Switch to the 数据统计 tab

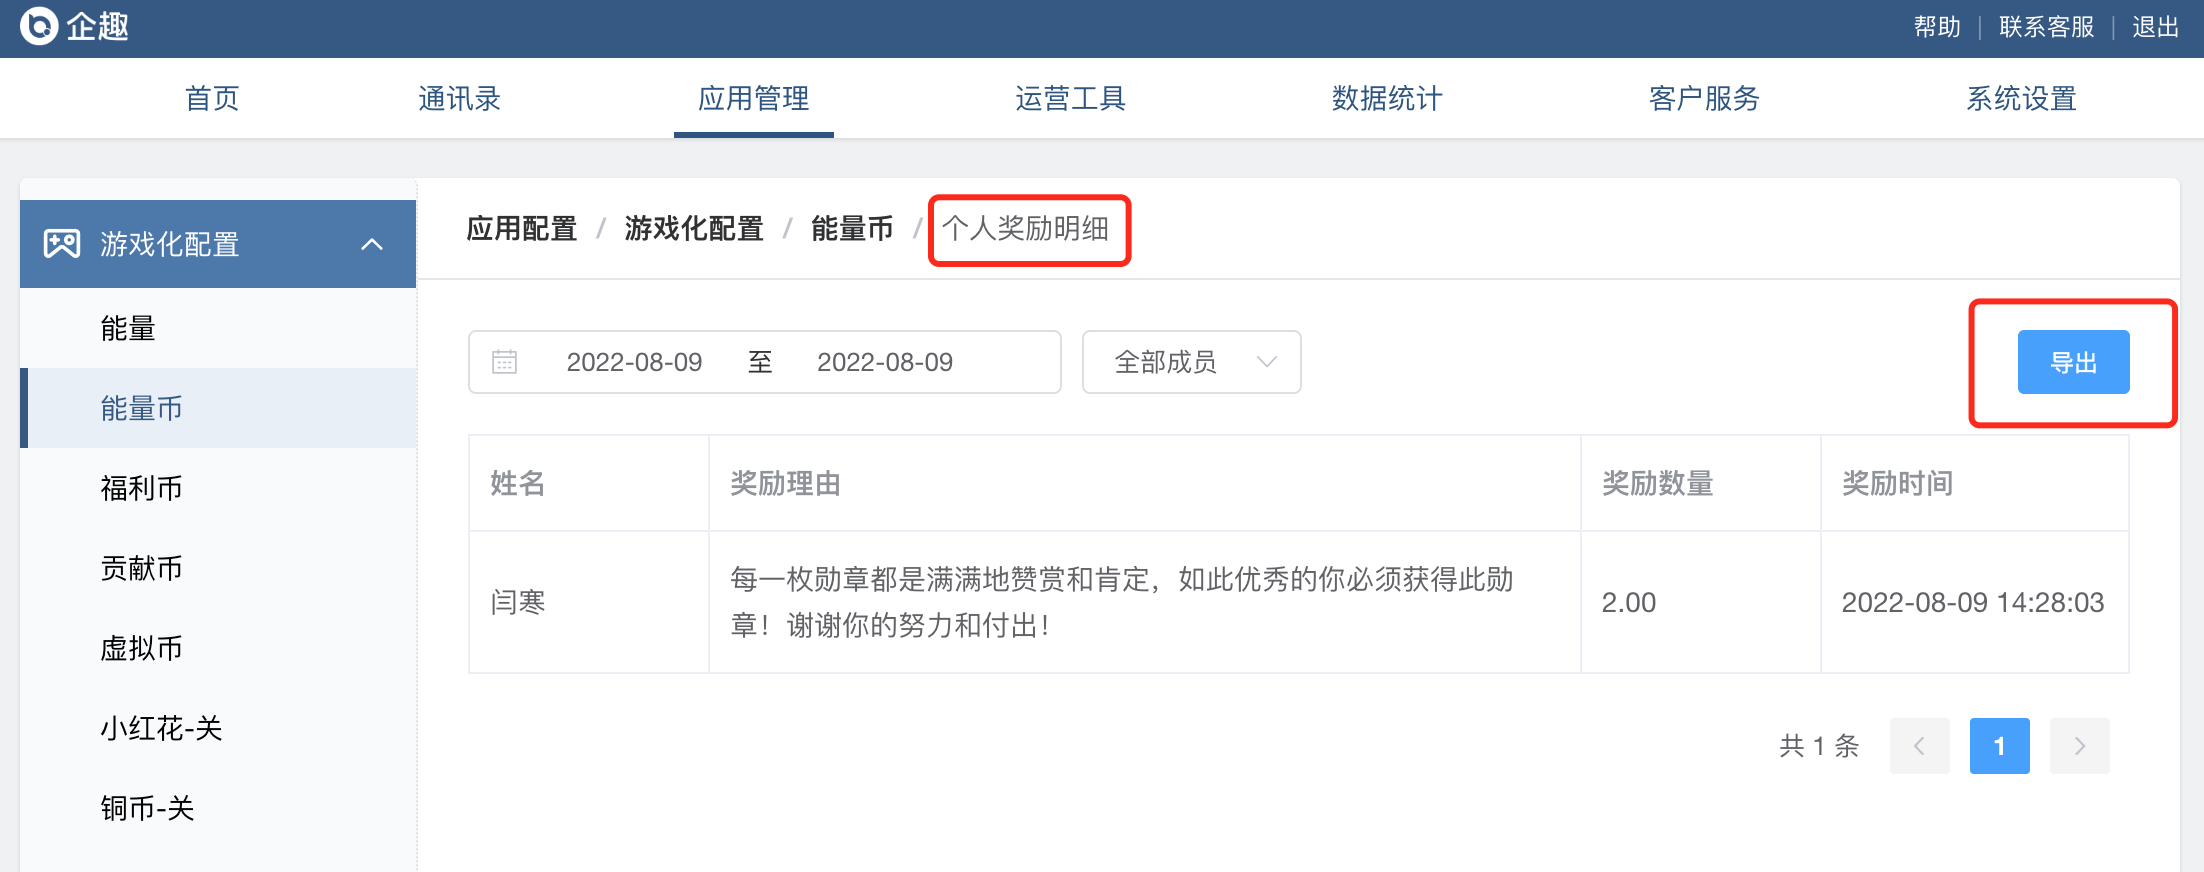tap(1387, 98)
